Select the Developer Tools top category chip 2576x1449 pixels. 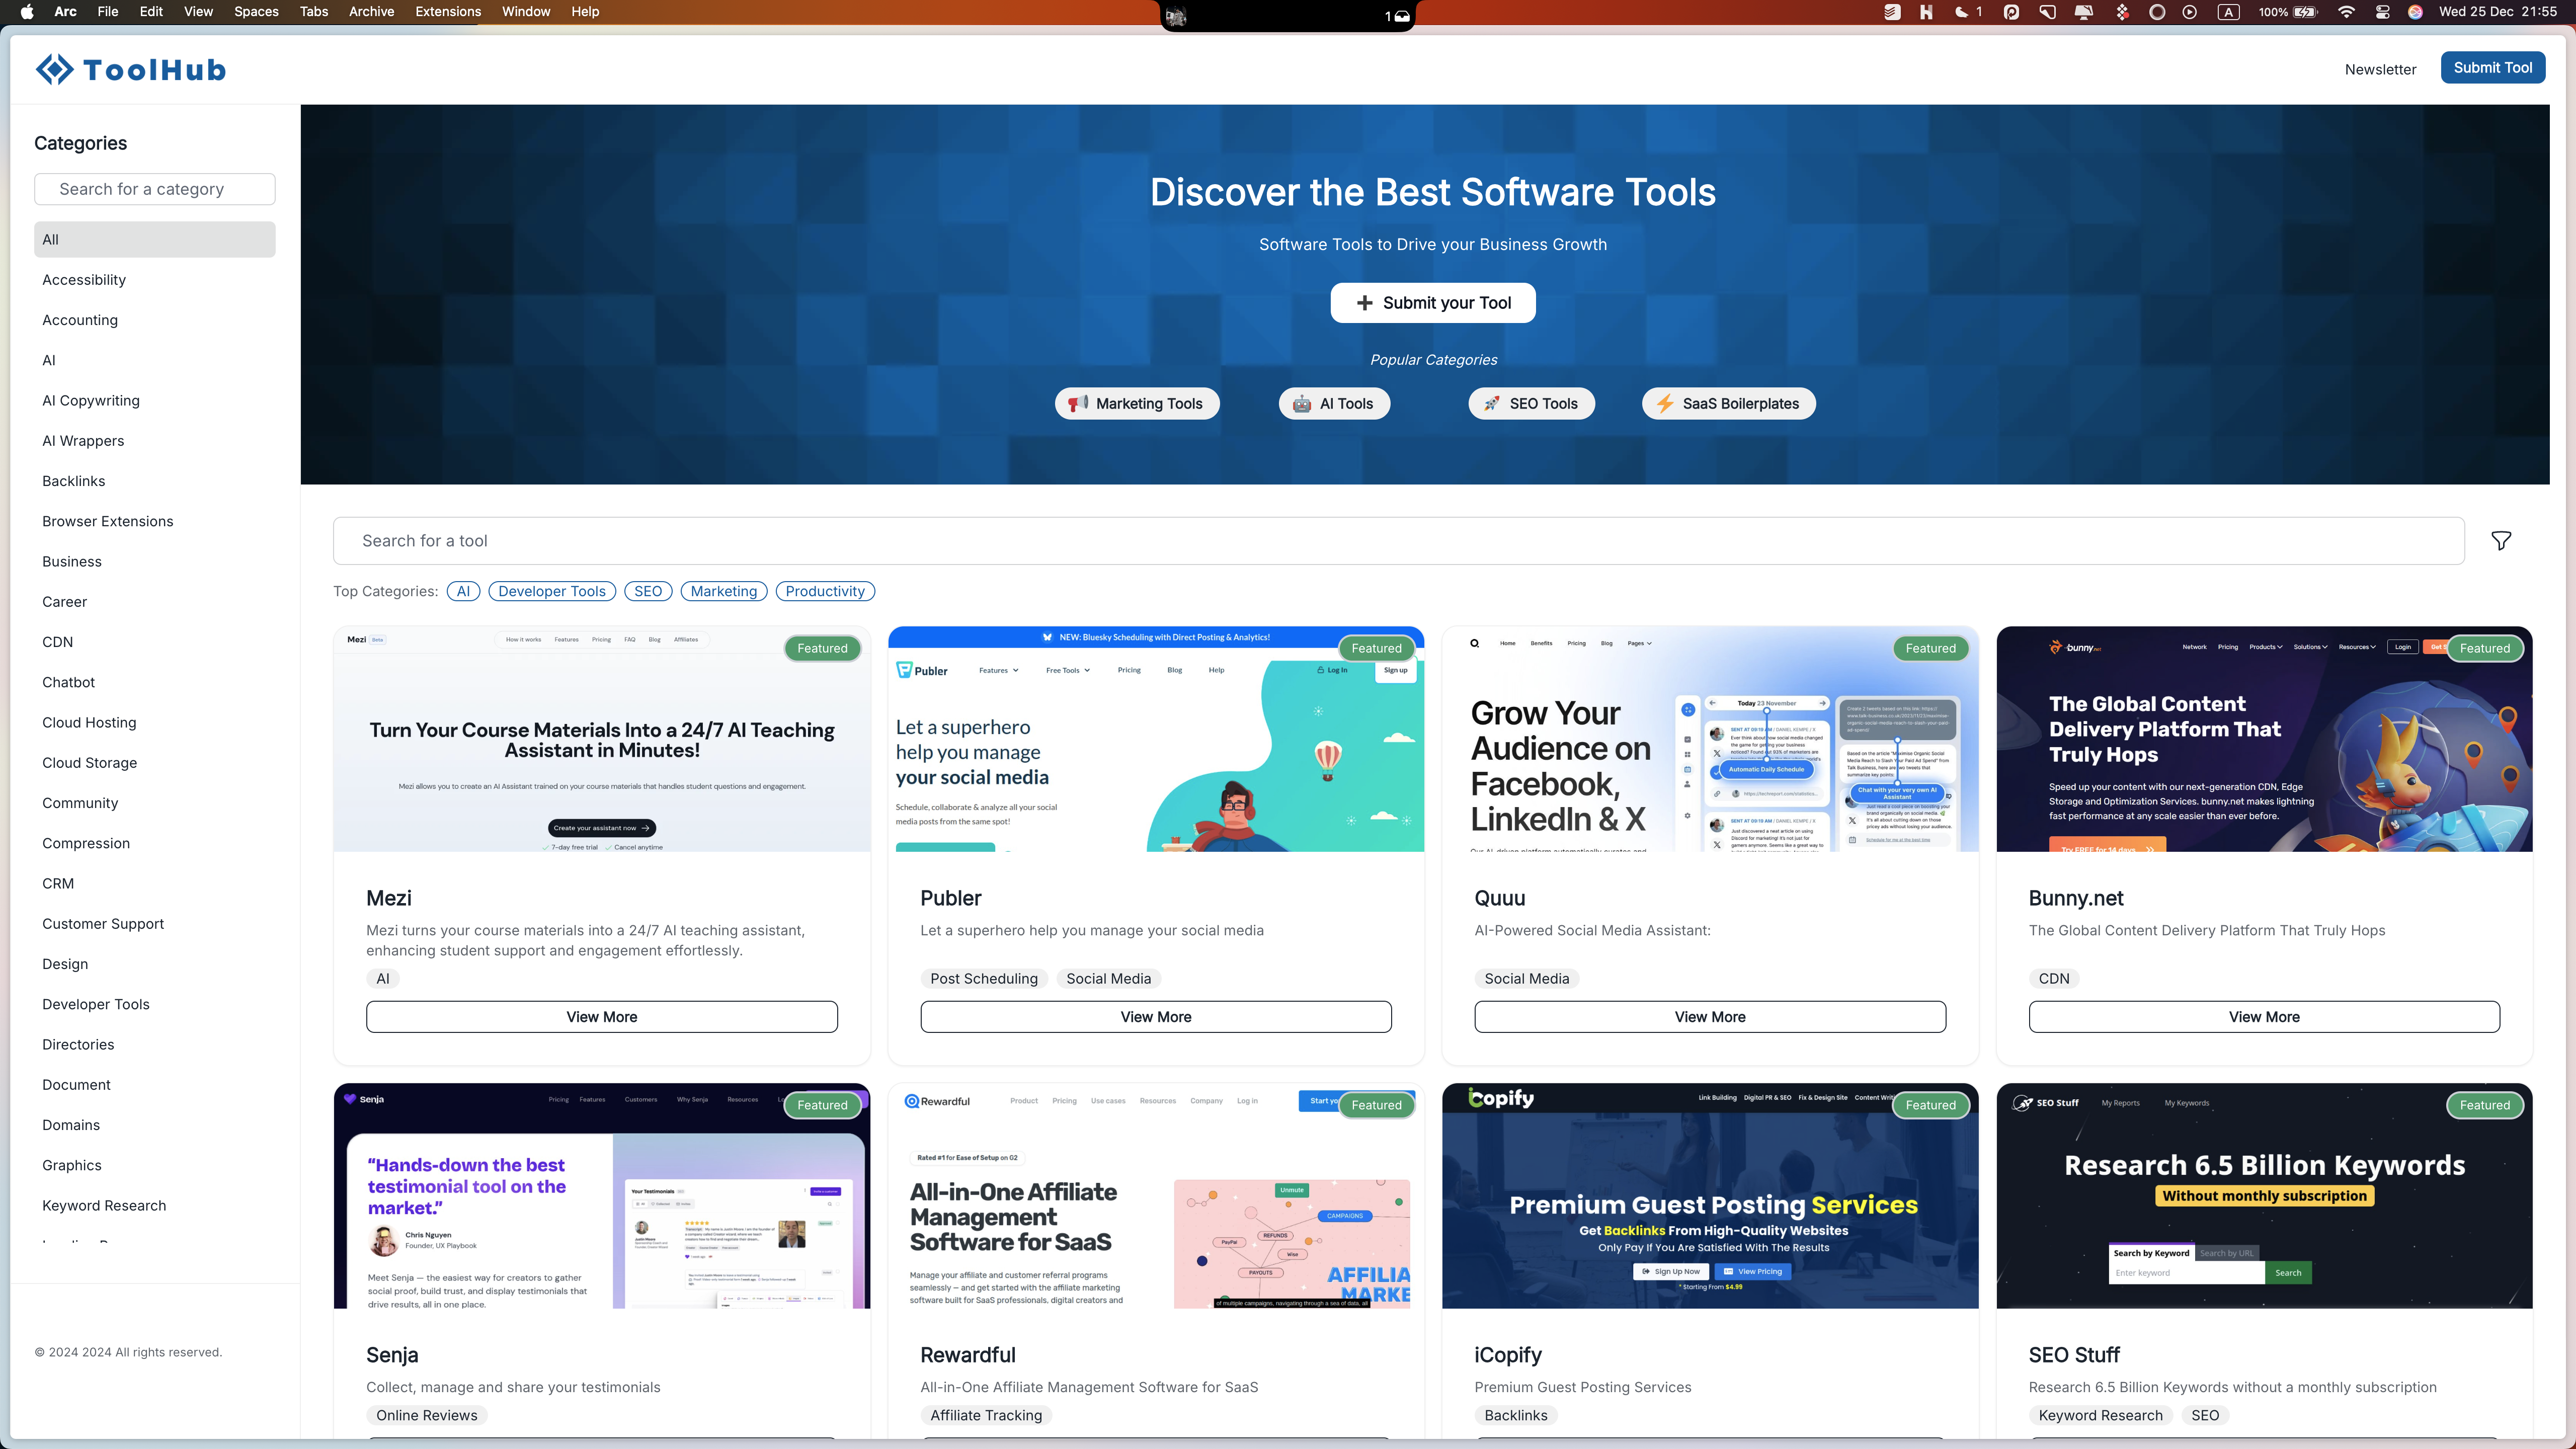point(552,591)
